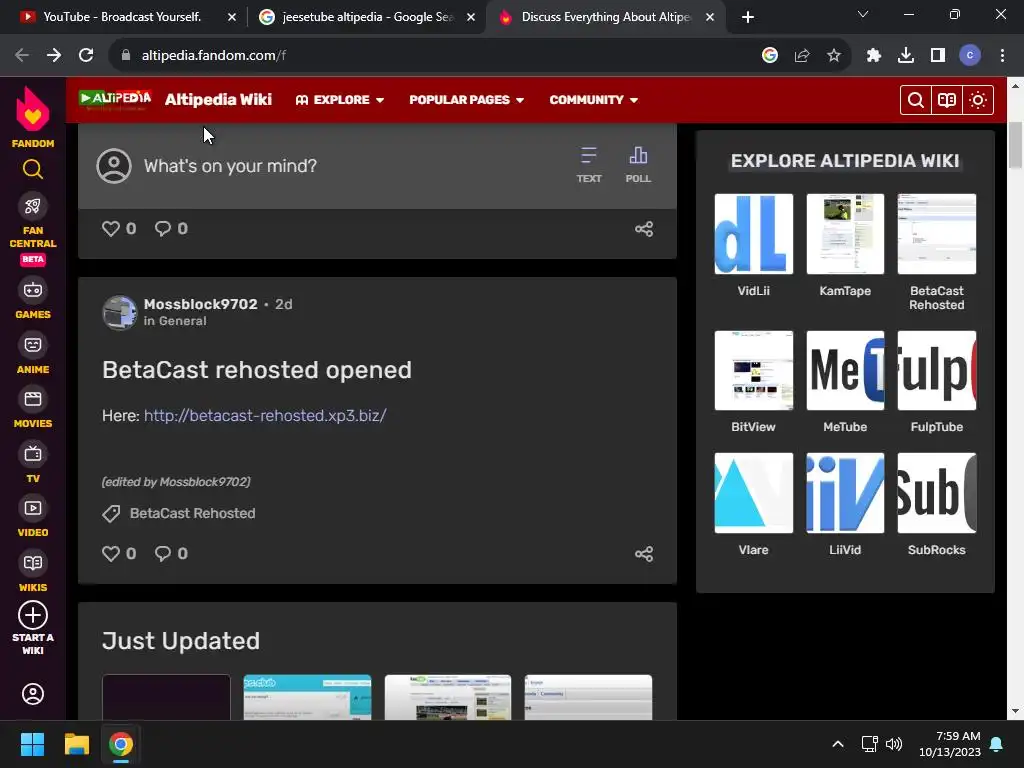Create a poll using POLL icon
This screenshot has width=1024, height=768.
click(638, 165)
